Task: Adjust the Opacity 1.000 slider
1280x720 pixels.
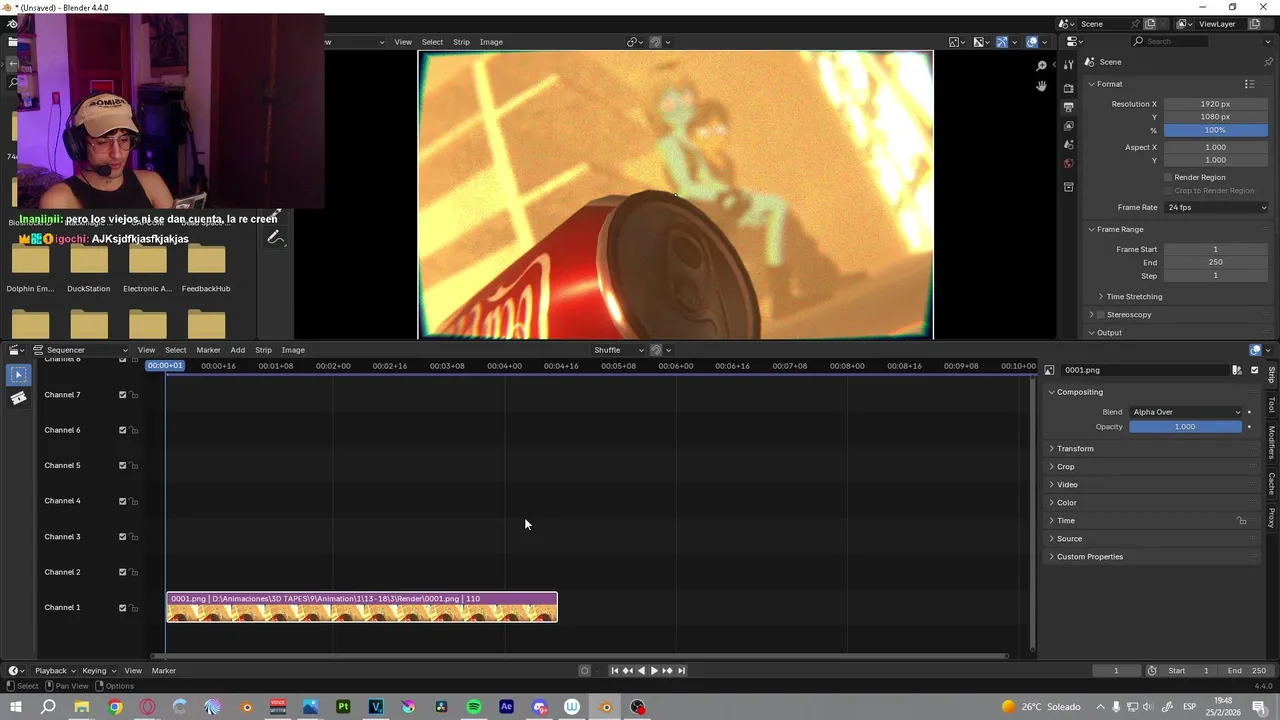Action: click(1185, 427)
